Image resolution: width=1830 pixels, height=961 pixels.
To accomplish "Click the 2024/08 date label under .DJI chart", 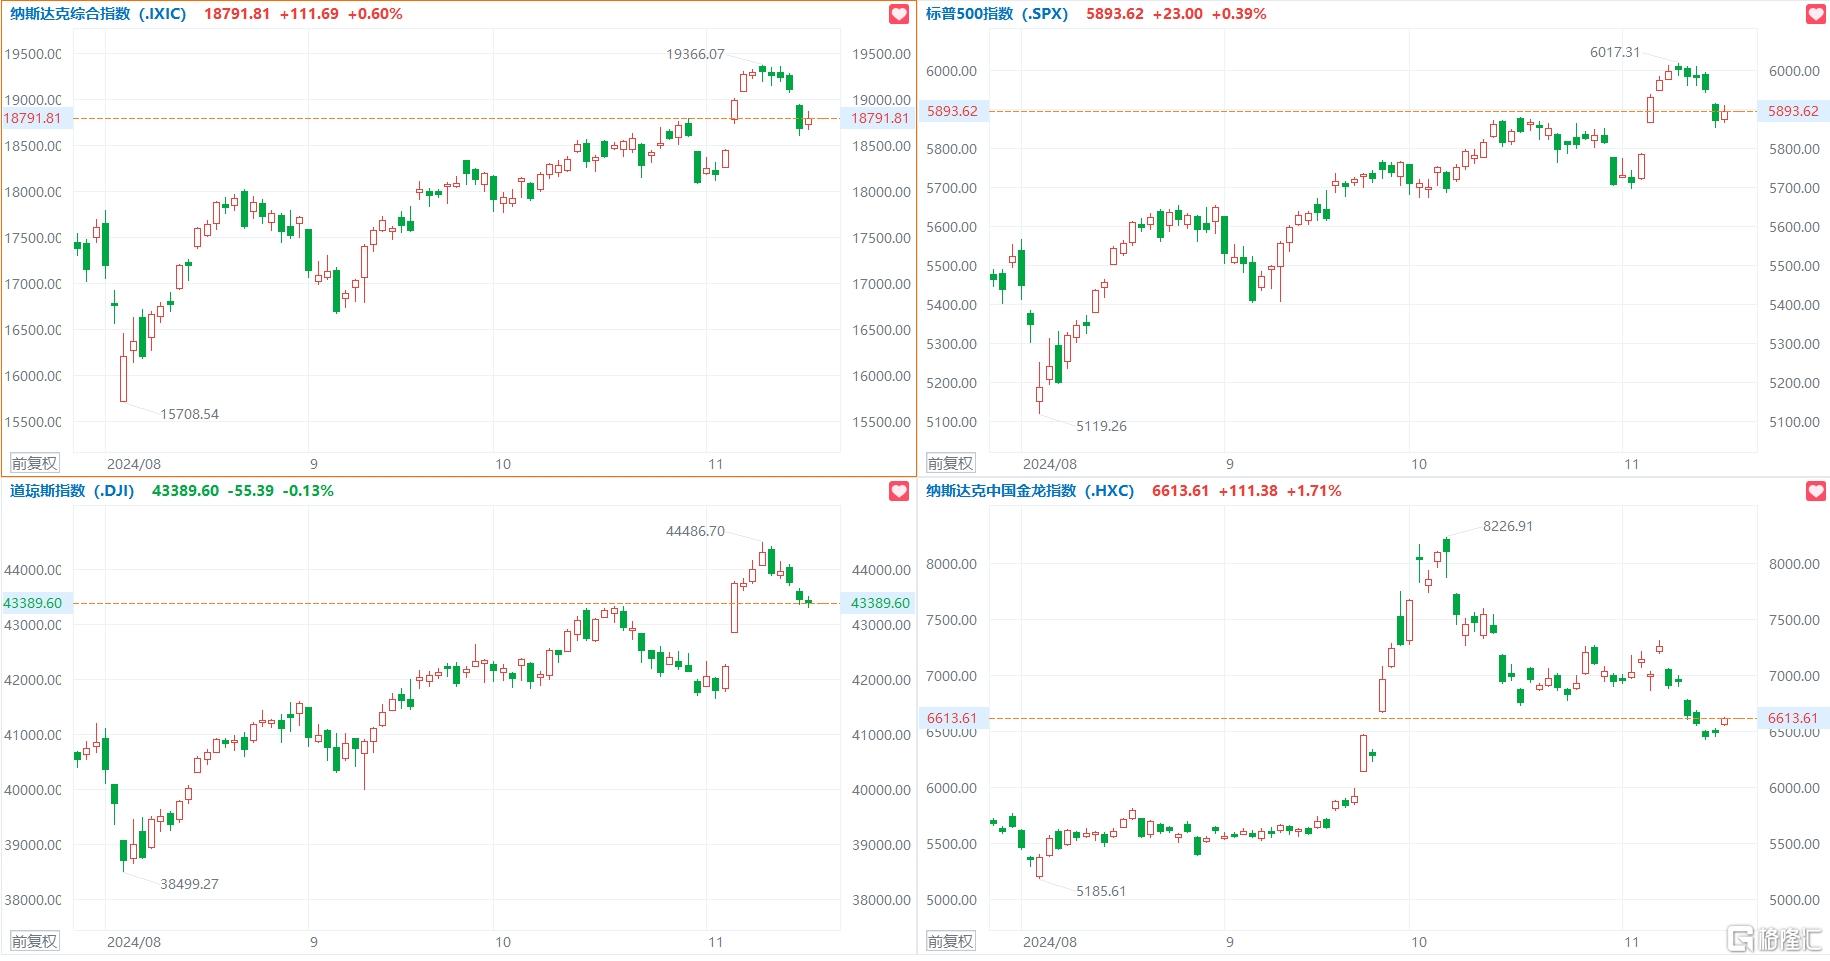I will pos(134,942).
